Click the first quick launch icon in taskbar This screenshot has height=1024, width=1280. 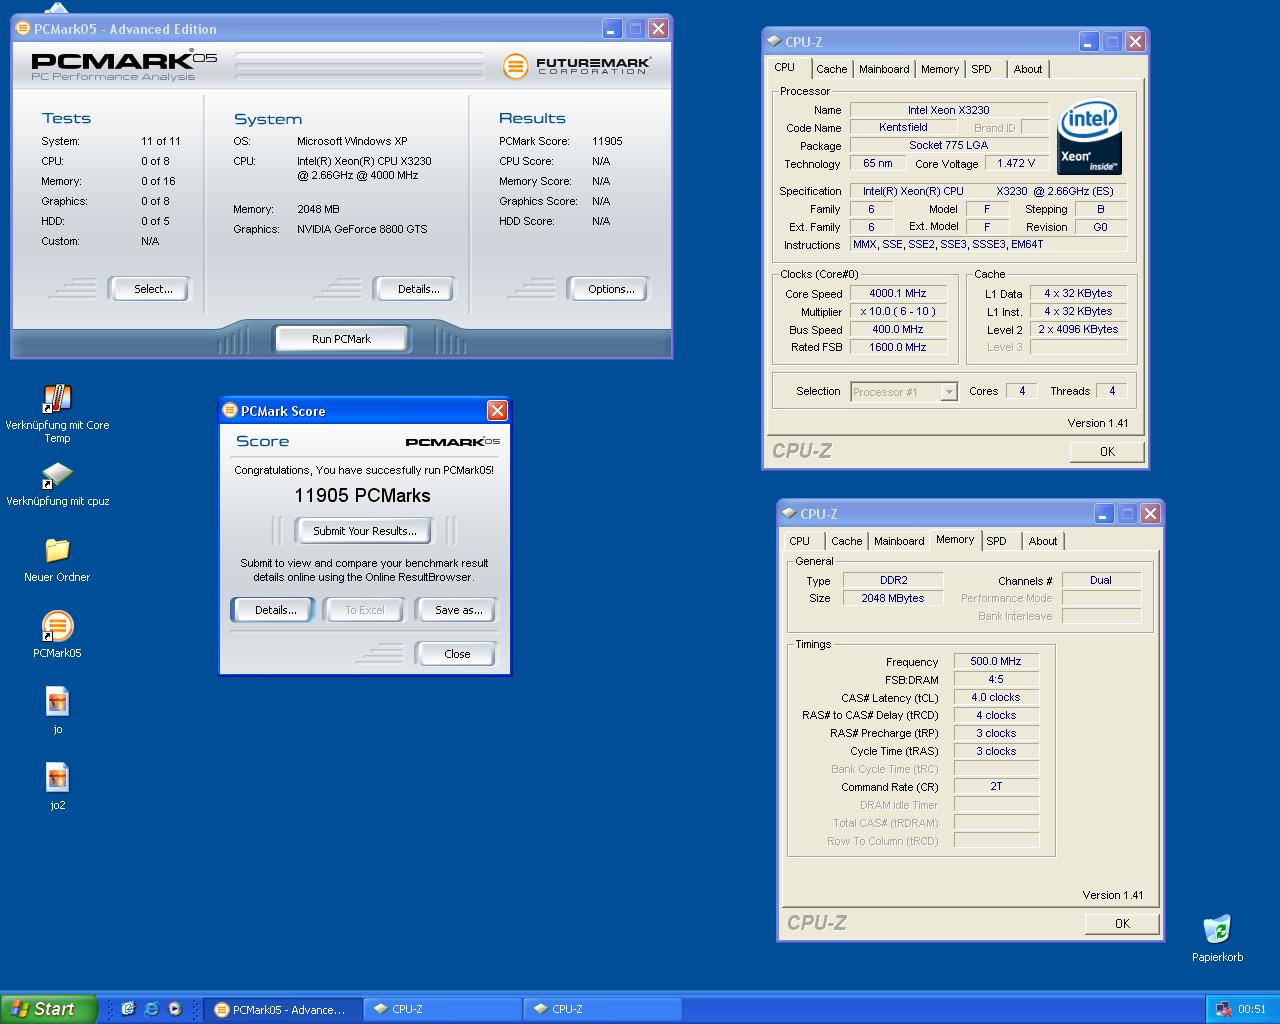[x=128, y=1009]
